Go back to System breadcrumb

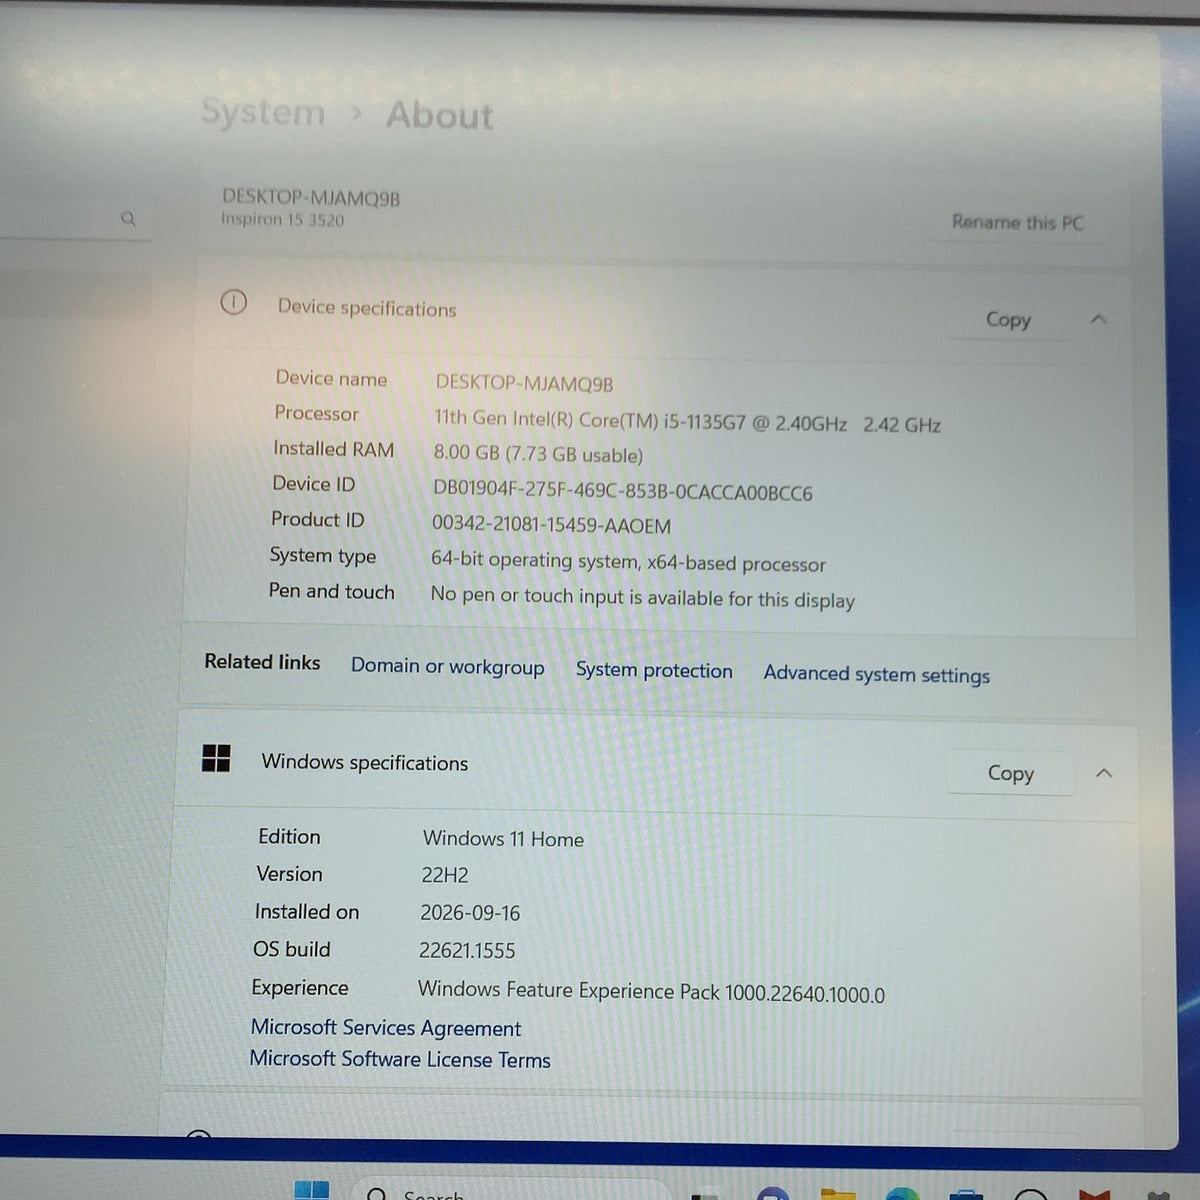(263, 112)
